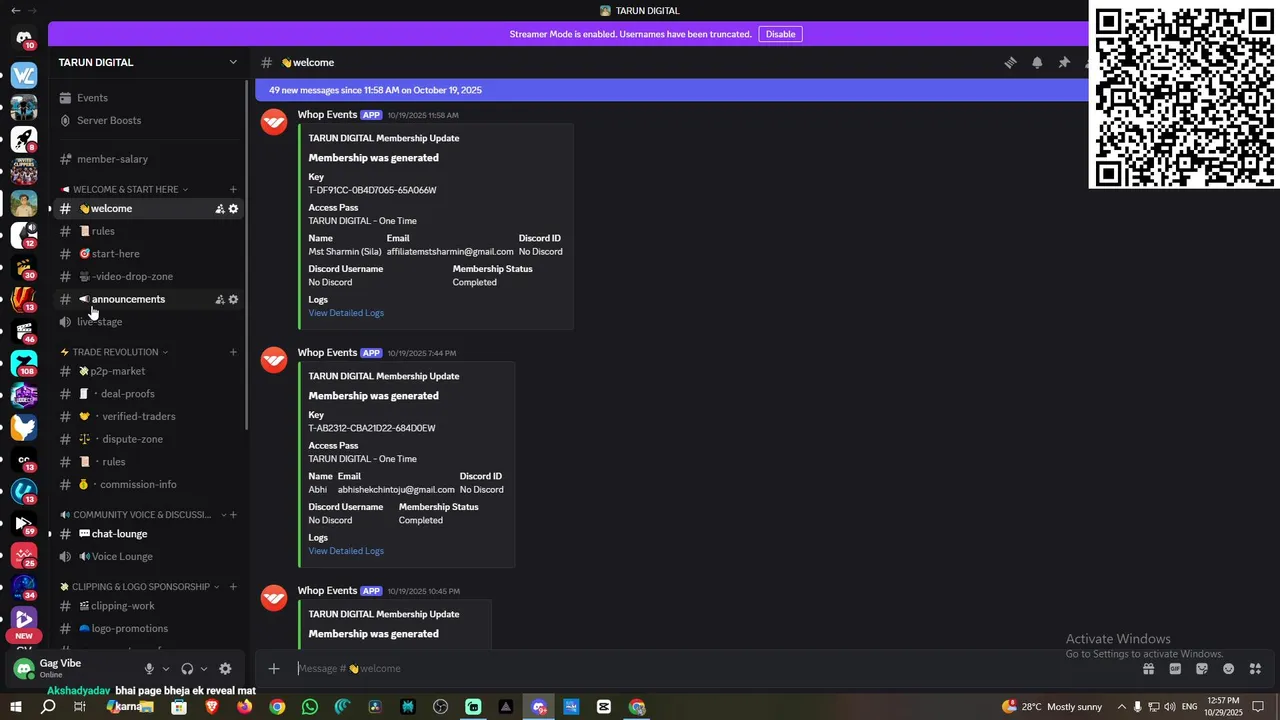Screen dimensions: 1280x720
Task: Collapse WELCOME & START HERE category
Action: tap(124, 189)
